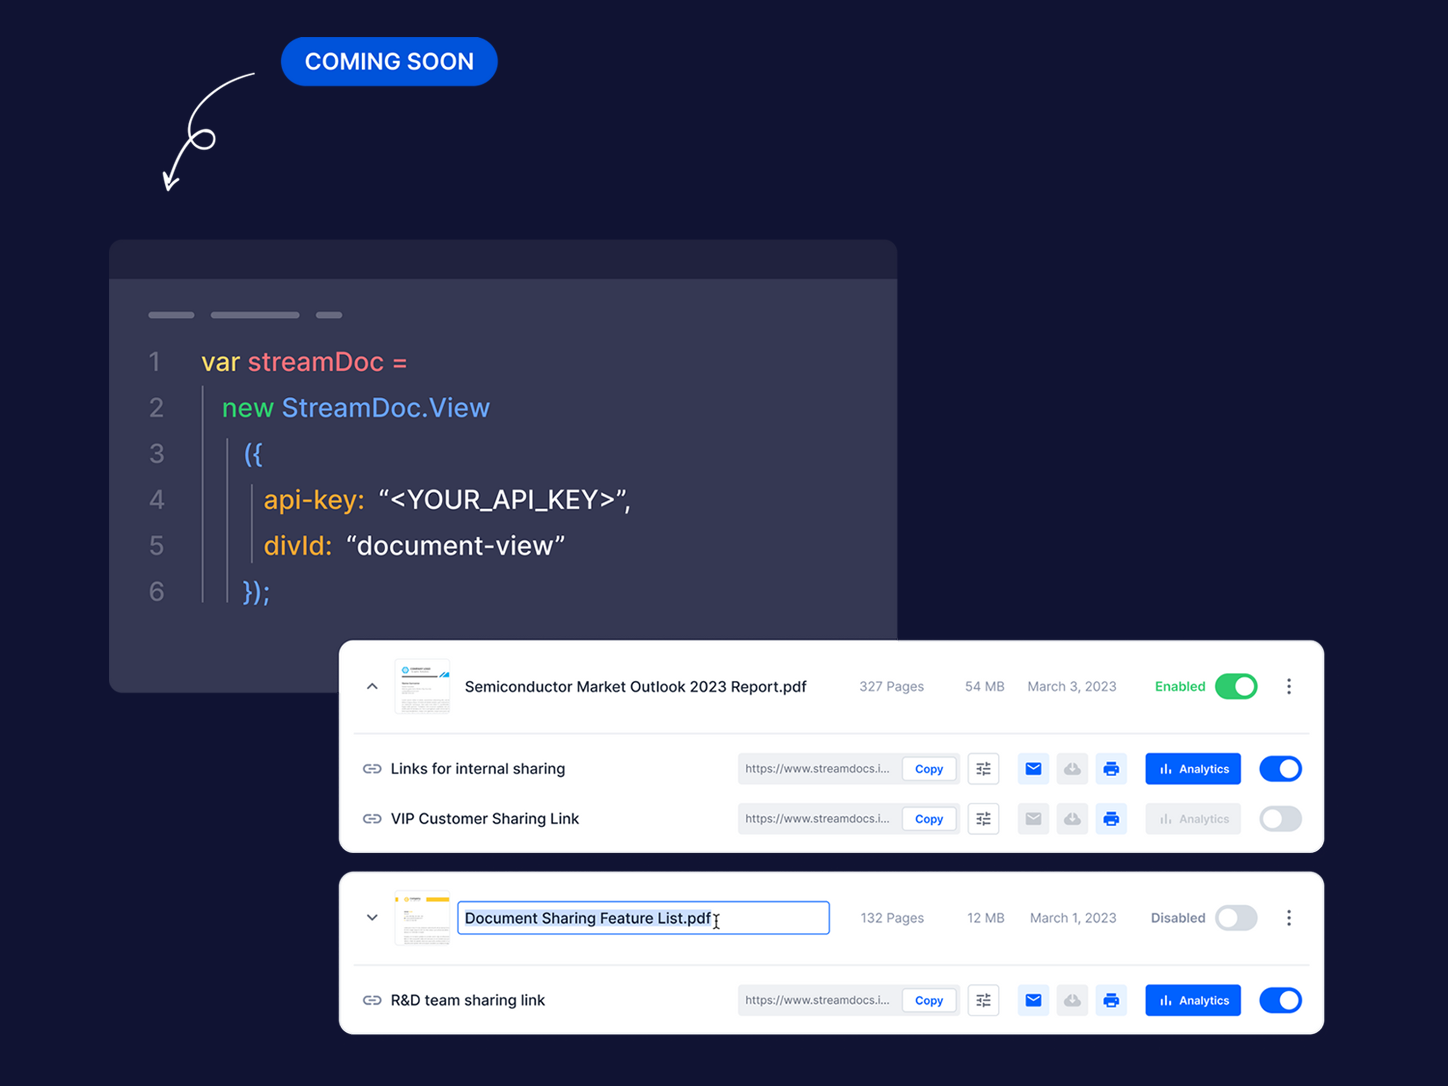Click the Document Sharing Feature List filename field
The height and width of the screenshot is (1086, 1448).
coord(643,917)
